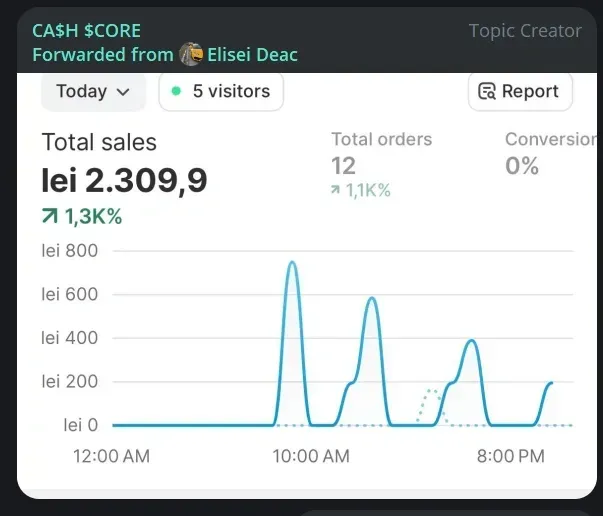
Task: Open the Today date range dropdown
Action: [x=93, y=91]
